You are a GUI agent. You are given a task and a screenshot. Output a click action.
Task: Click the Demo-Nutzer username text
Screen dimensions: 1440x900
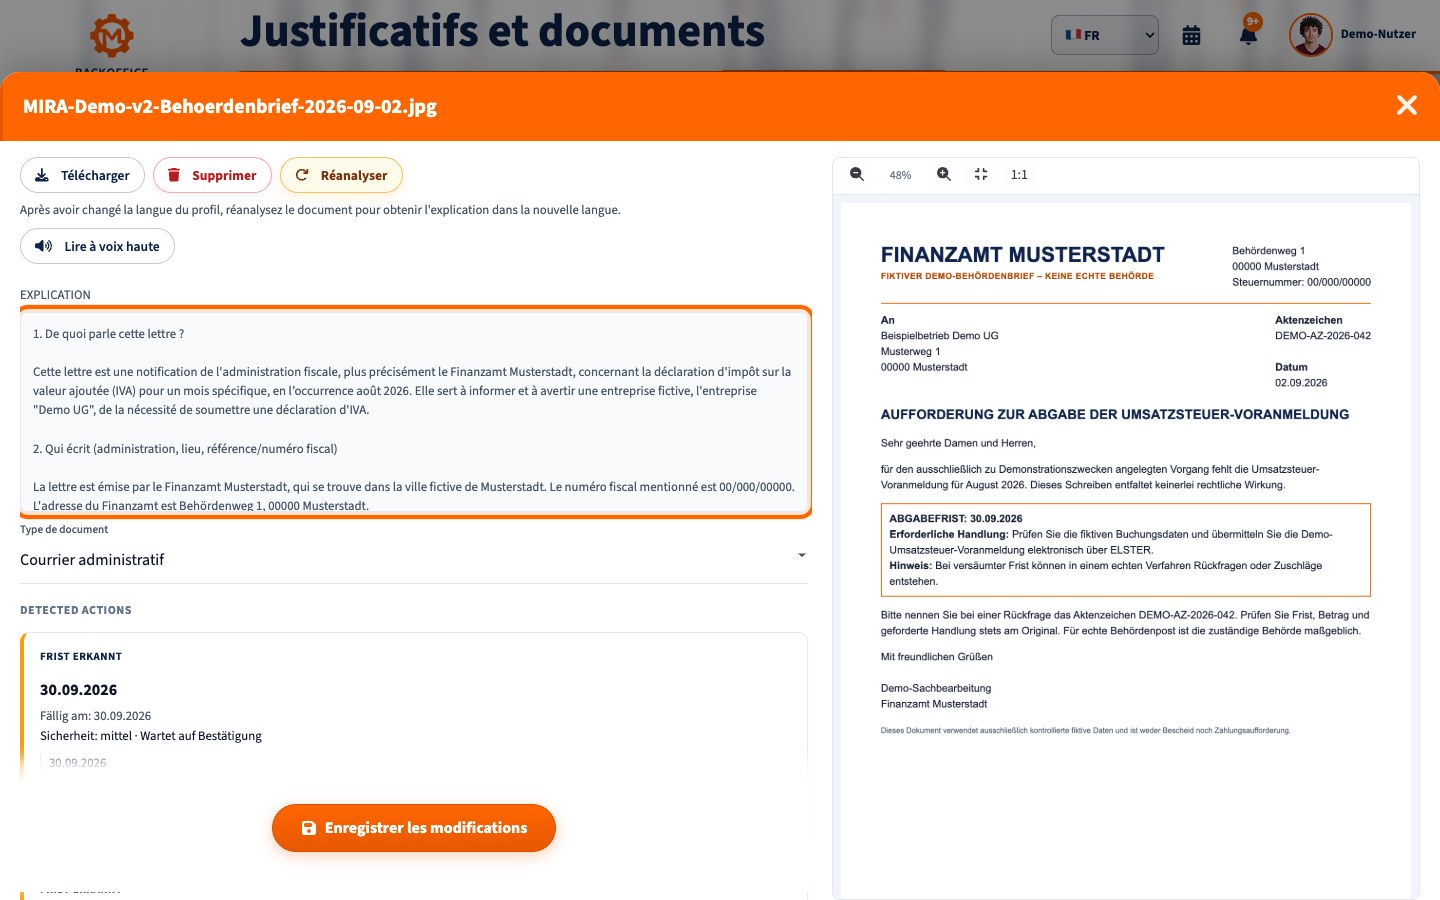(1378, 34)
